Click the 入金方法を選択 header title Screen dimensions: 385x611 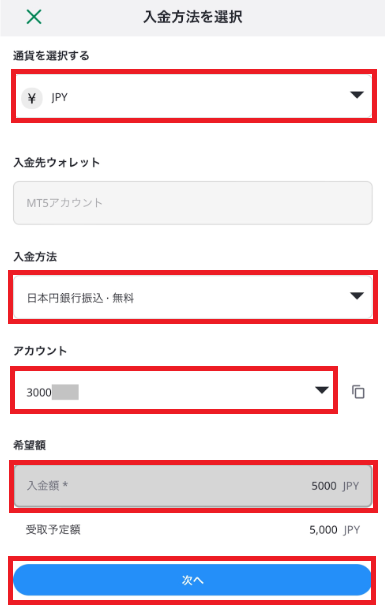pyautogui.click(x=192, y=17)
